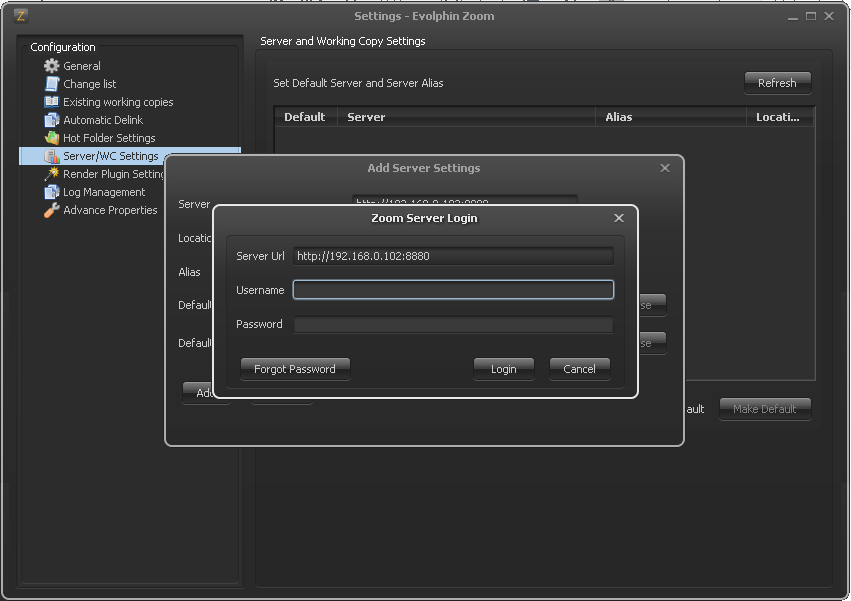Open Hot Folder Settings entry

109,137
